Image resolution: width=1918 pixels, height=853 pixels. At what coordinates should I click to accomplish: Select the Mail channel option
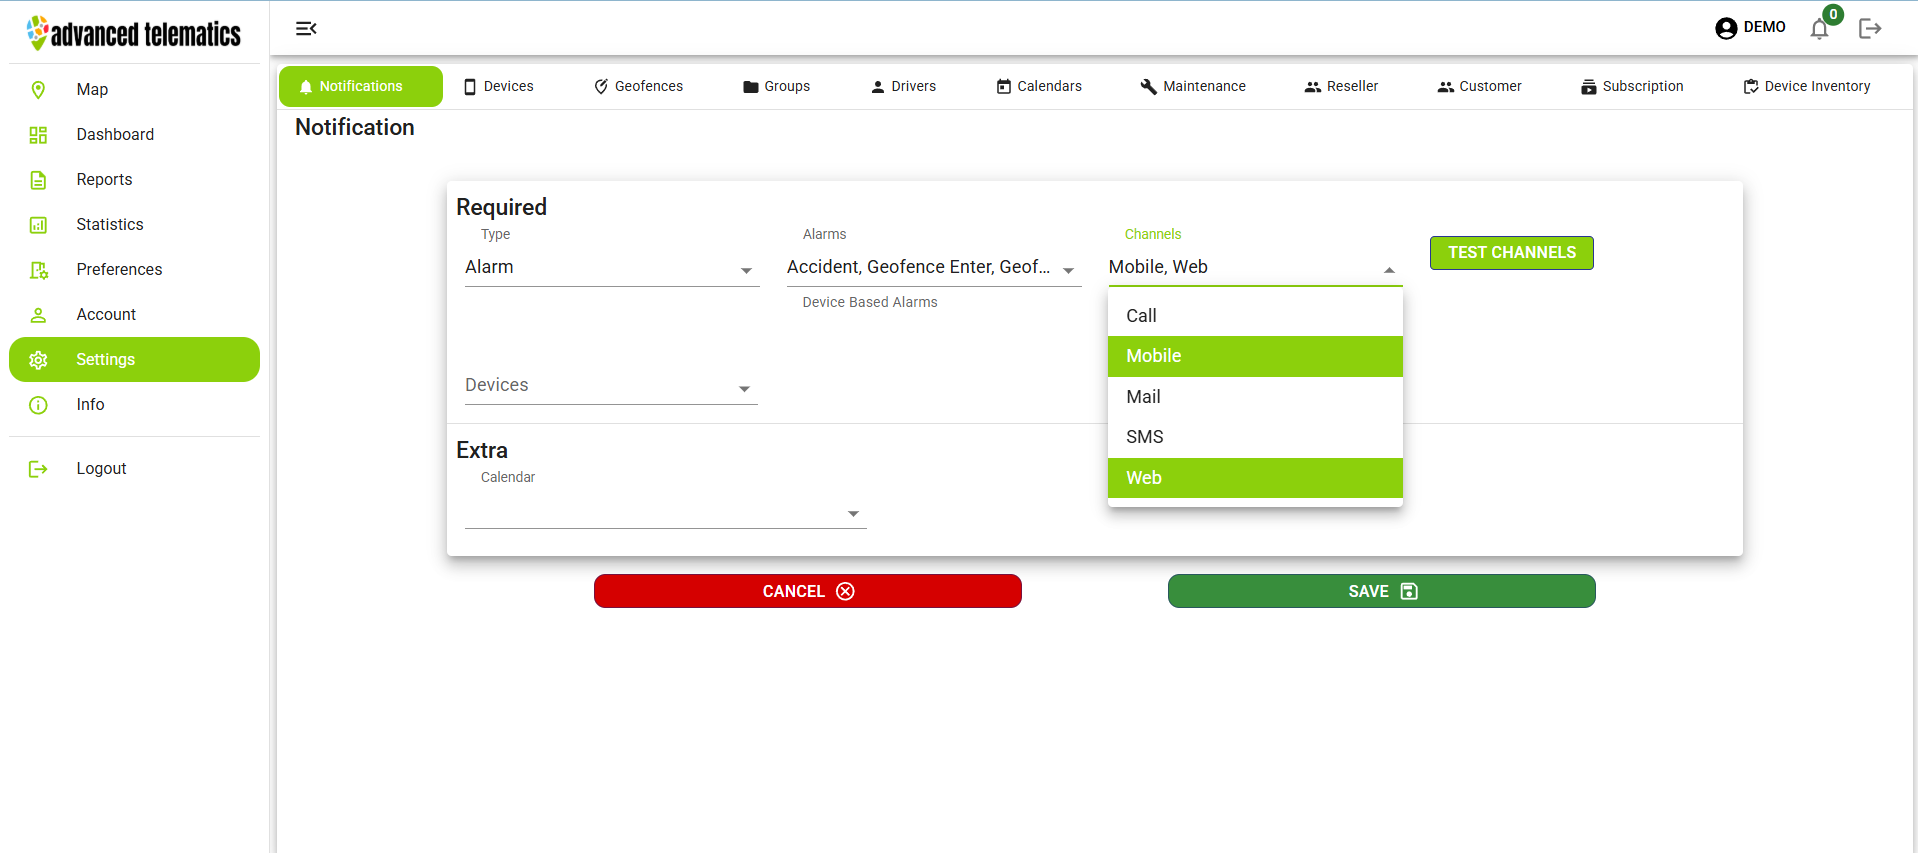pos(1255,397)
